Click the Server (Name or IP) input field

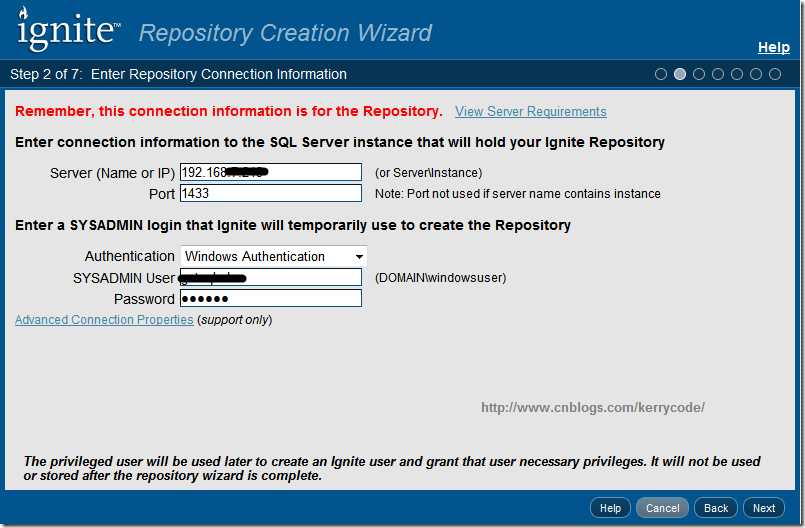click(x=271, y=172)
